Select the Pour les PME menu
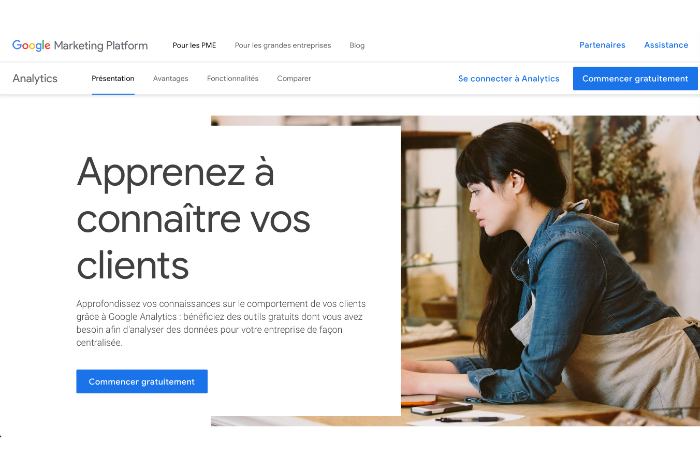This screenshot has height=467, width=700. point(194,45)
